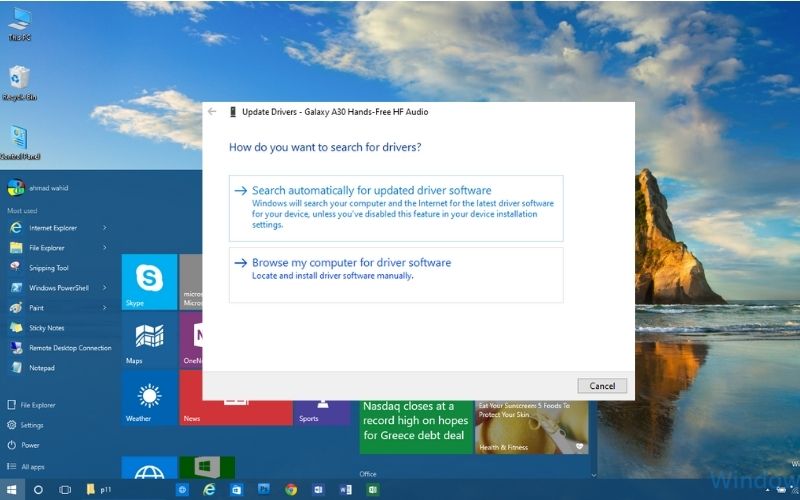
Task: Click the Windows Start button
Action: 11,490
